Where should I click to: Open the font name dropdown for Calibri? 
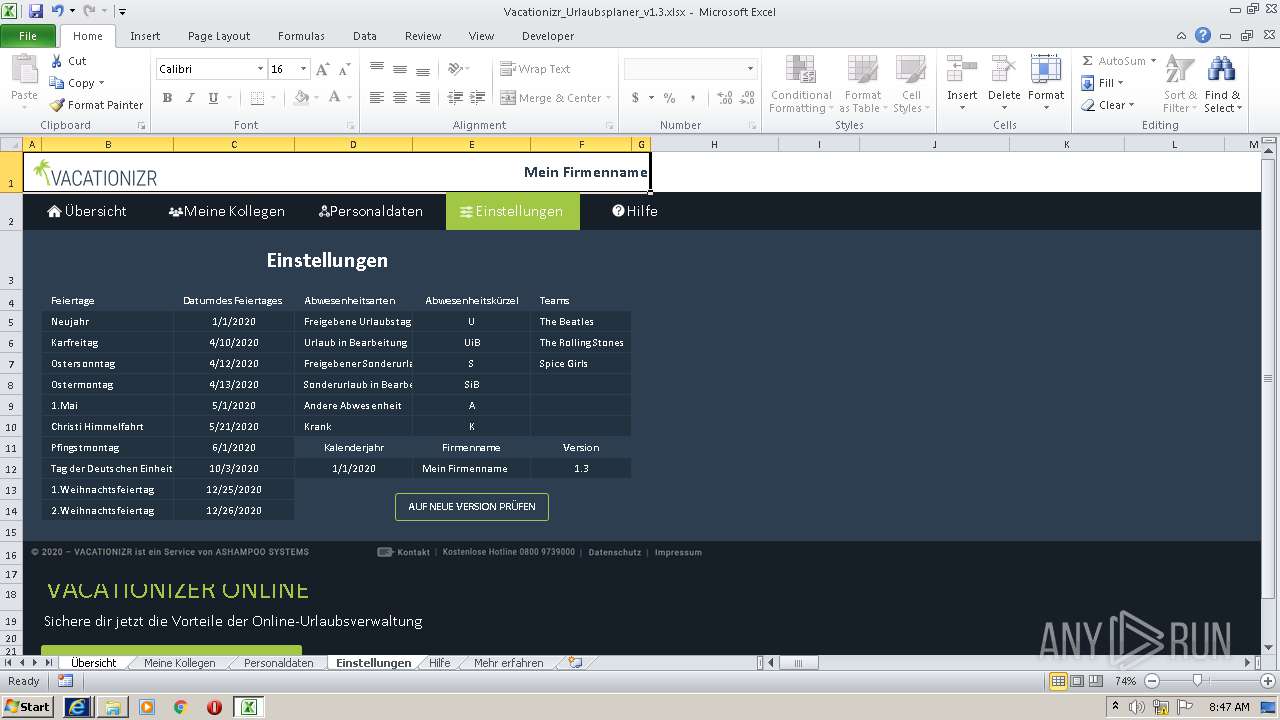click(260, 69)
